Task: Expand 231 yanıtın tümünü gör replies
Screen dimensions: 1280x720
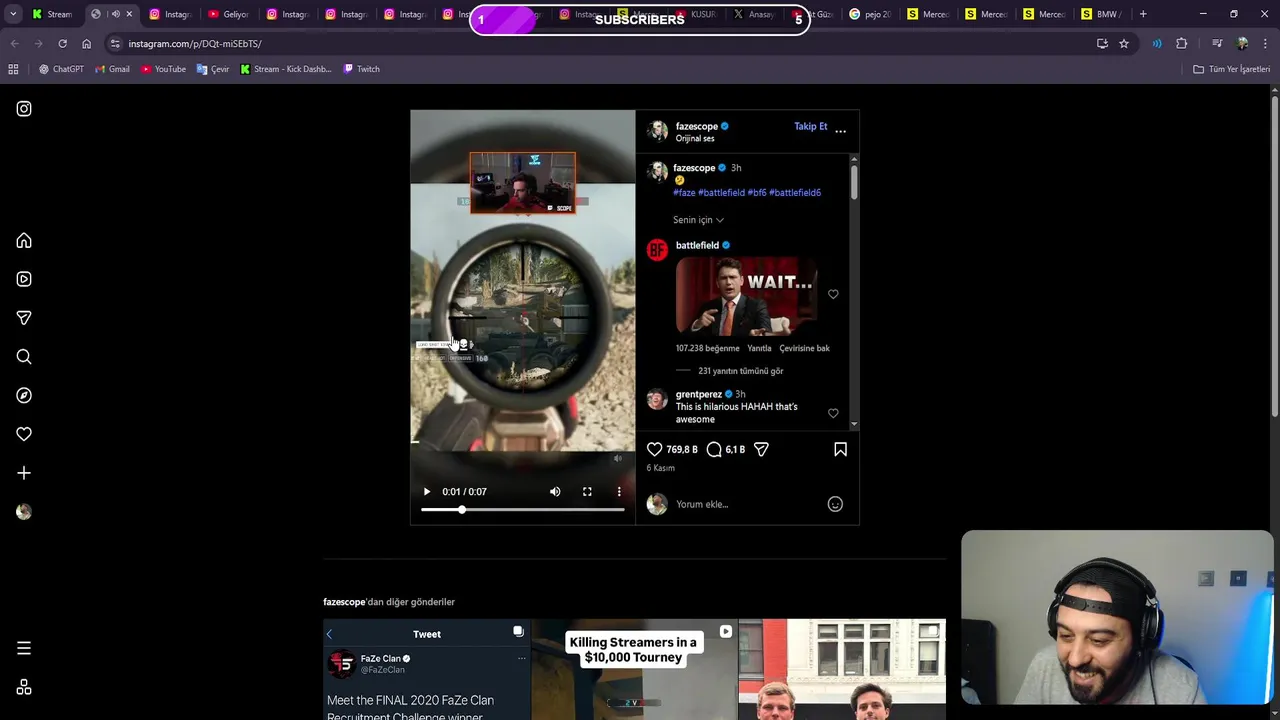Action: [740, 371]
